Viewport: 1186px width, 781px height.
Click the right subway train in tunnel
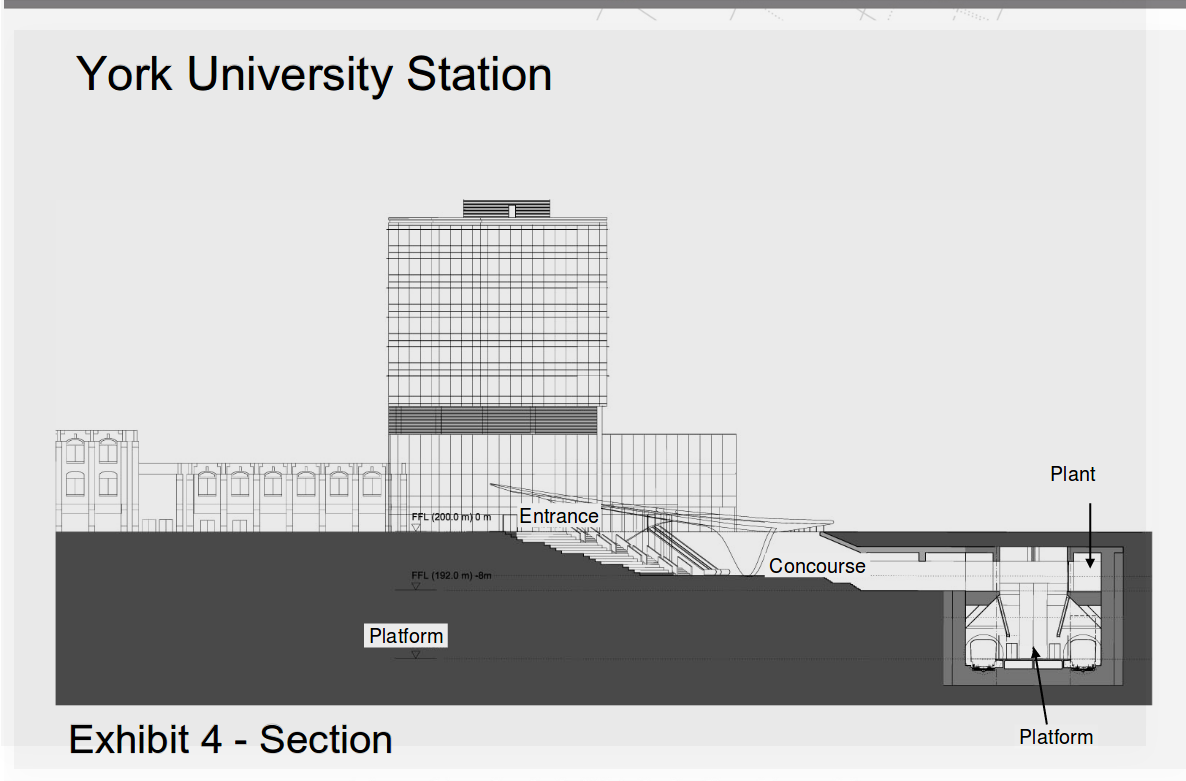1083,651
